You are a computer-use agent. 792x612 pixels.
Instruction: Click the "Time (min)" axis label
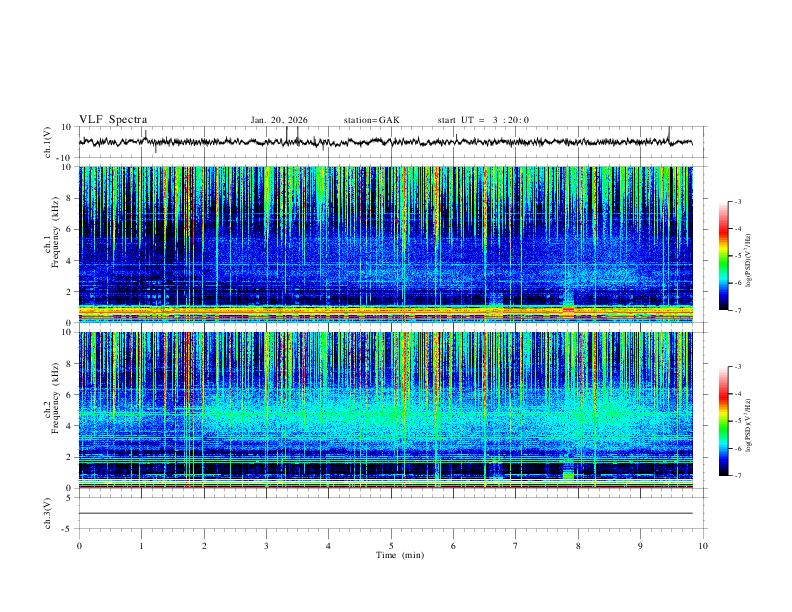click(x=400, y=555)
